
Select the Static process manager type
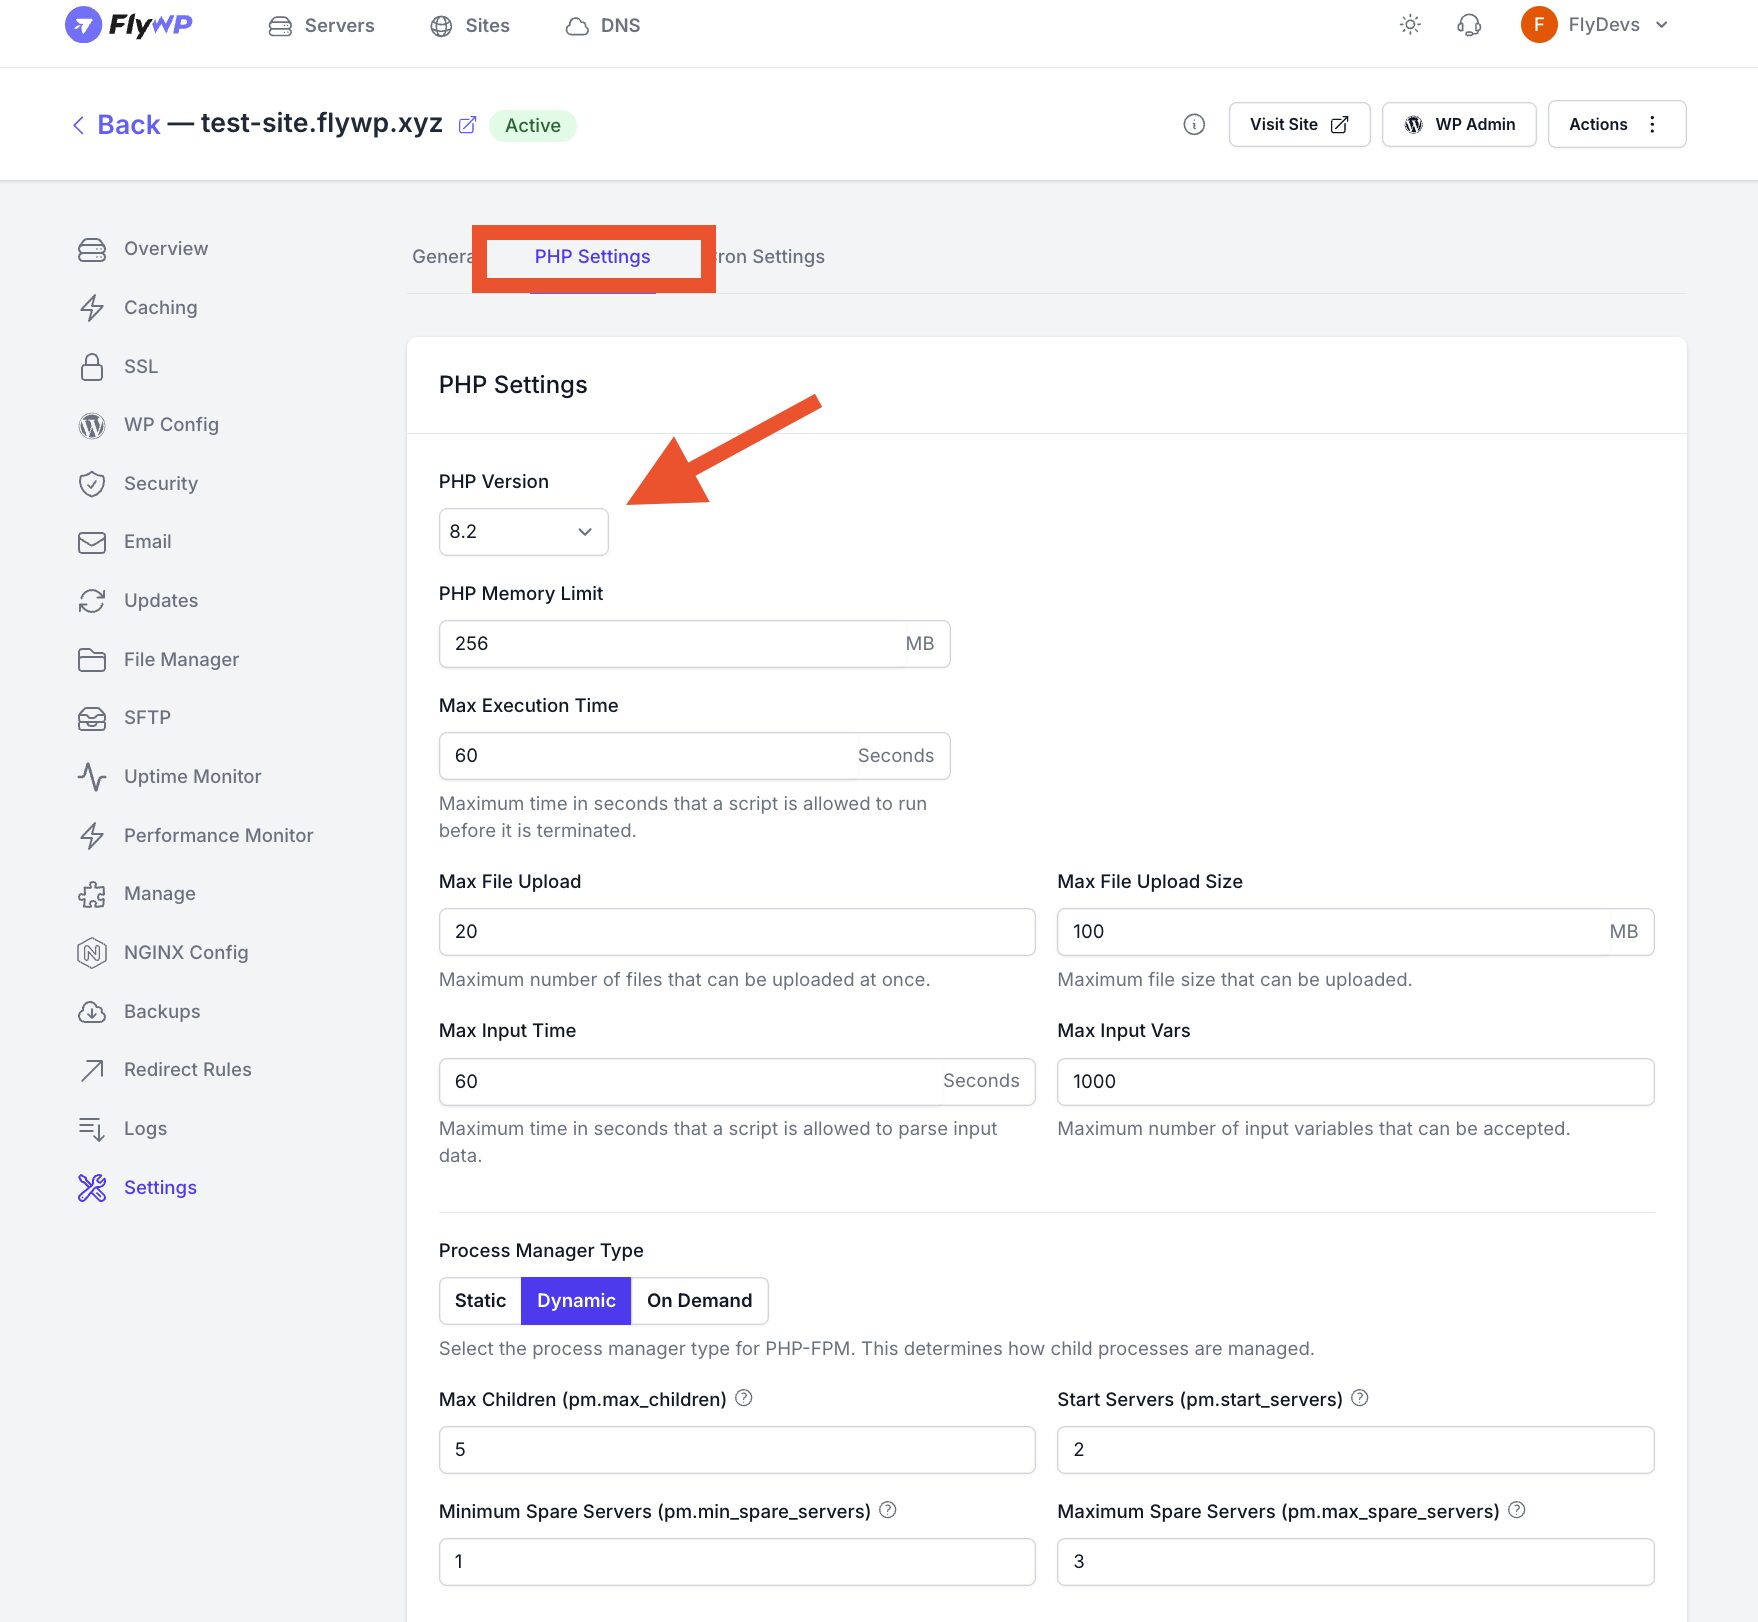pyautogui.click(x=479, y=1300)
